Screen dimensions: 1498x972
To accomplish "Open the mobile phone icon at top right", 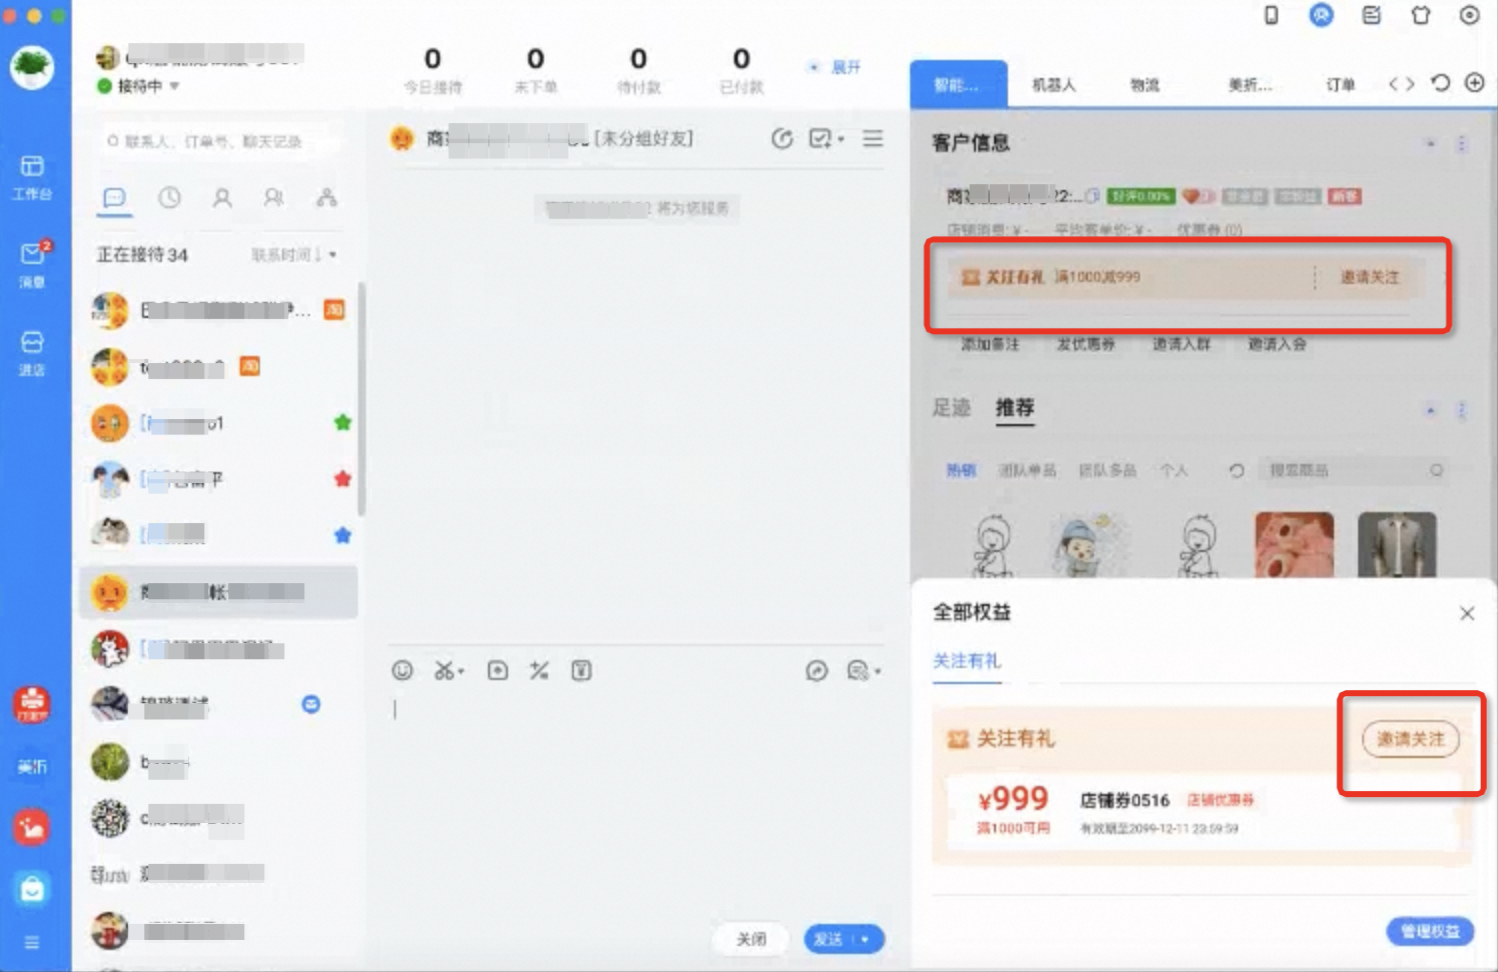I will (1271, 15).
